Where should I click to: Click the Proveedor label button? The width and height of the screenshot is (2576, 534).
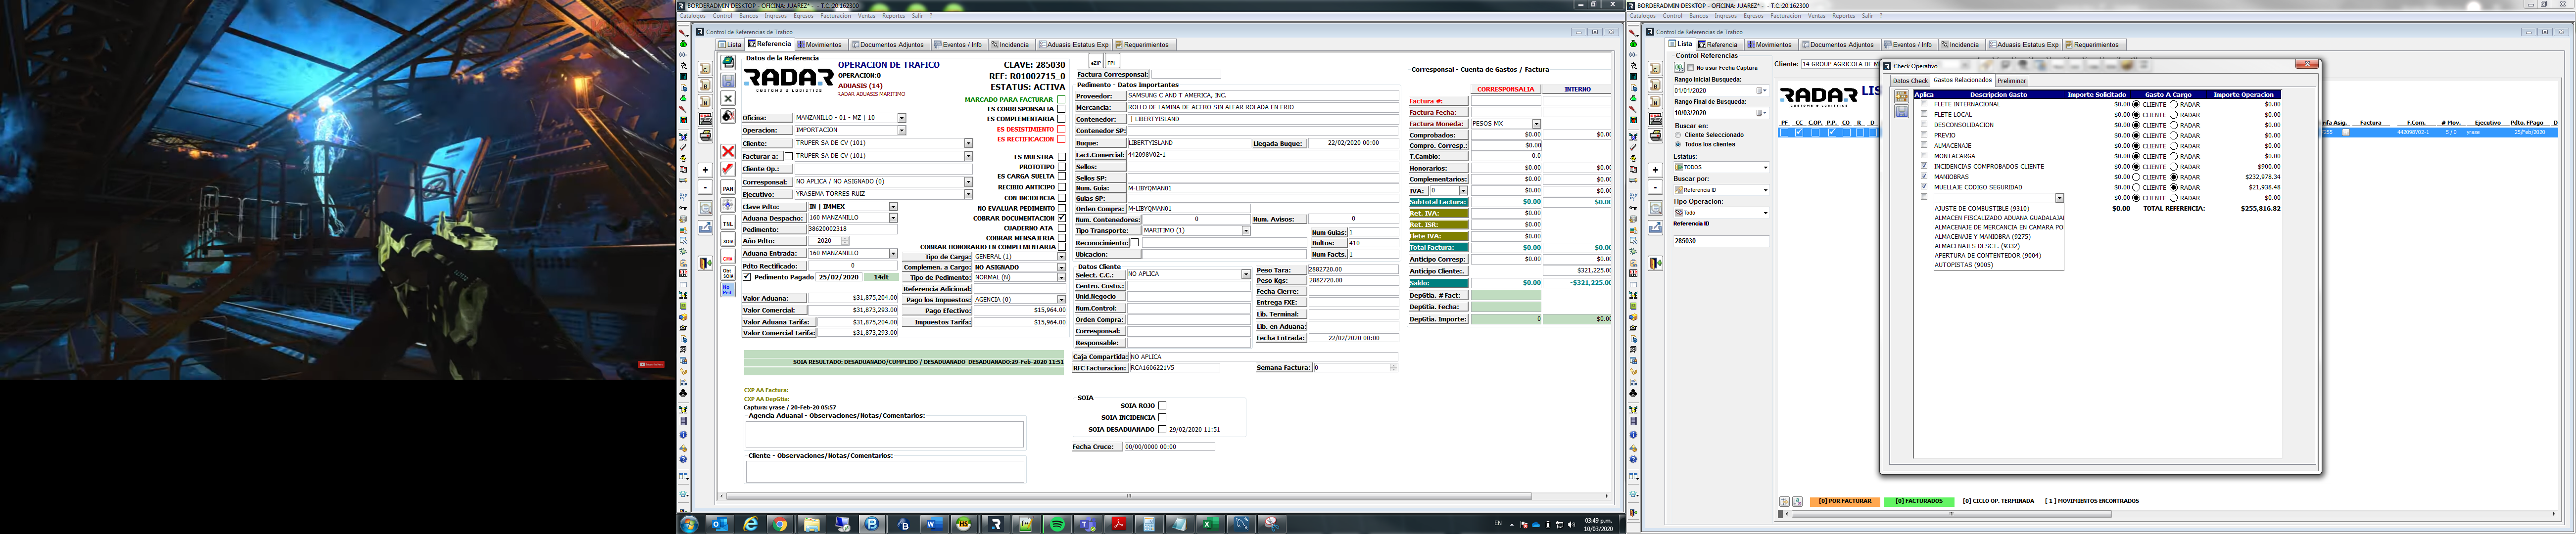1100,96
